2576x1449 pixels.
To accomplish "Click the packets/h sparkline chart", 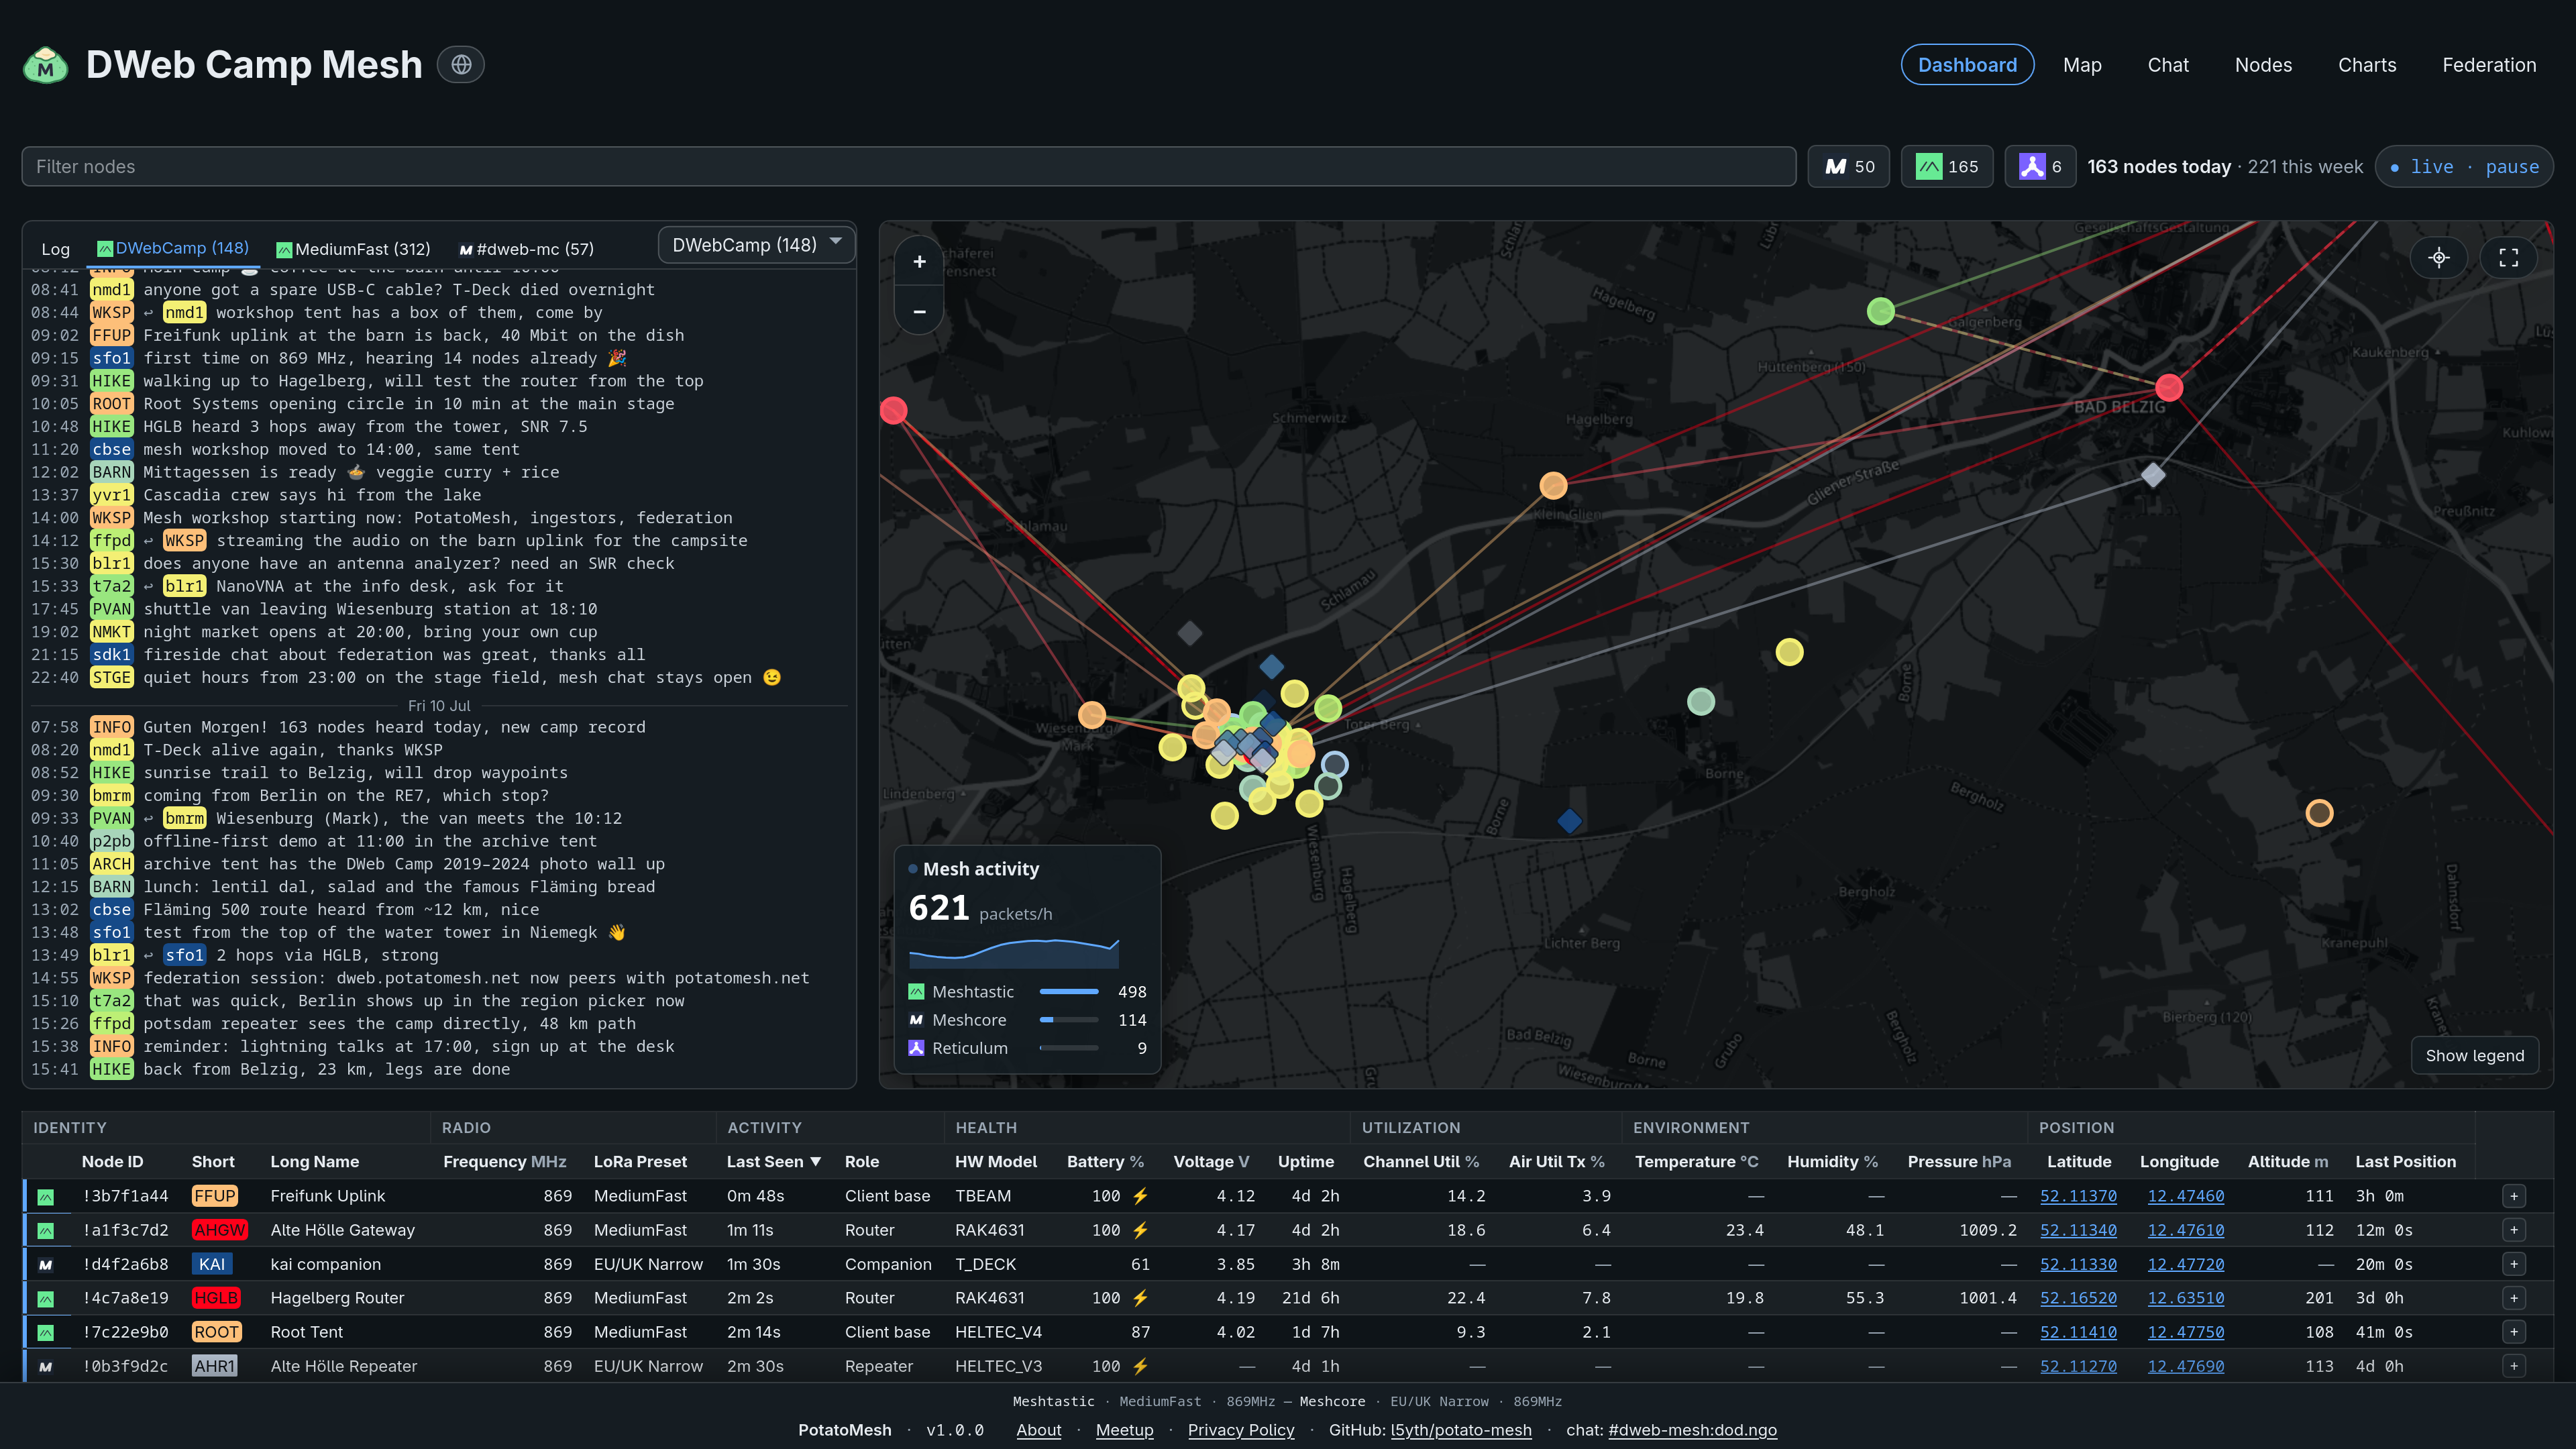I will (x=1014, y=953).
